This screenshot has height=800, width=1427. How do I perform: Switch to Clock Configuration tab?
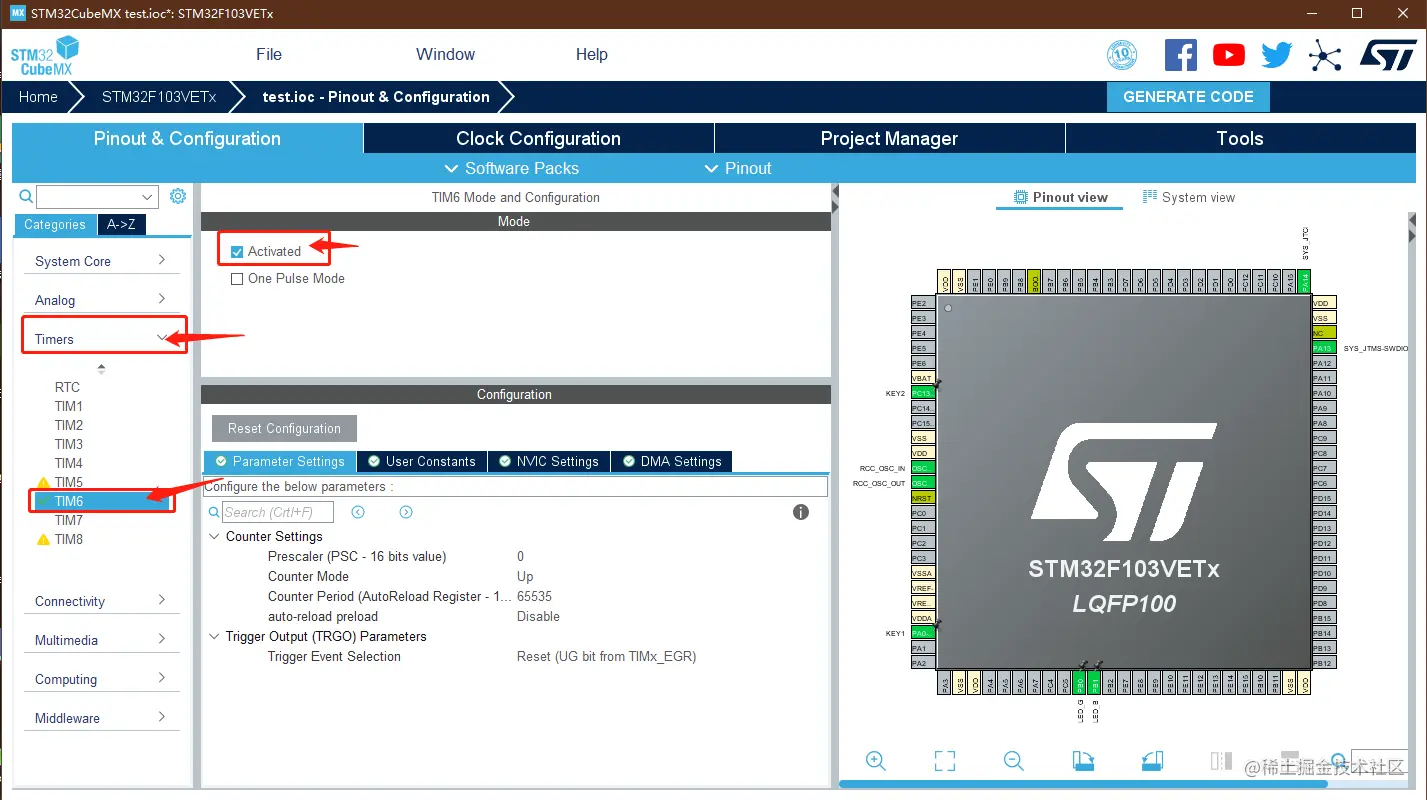(x=538, y=139)
